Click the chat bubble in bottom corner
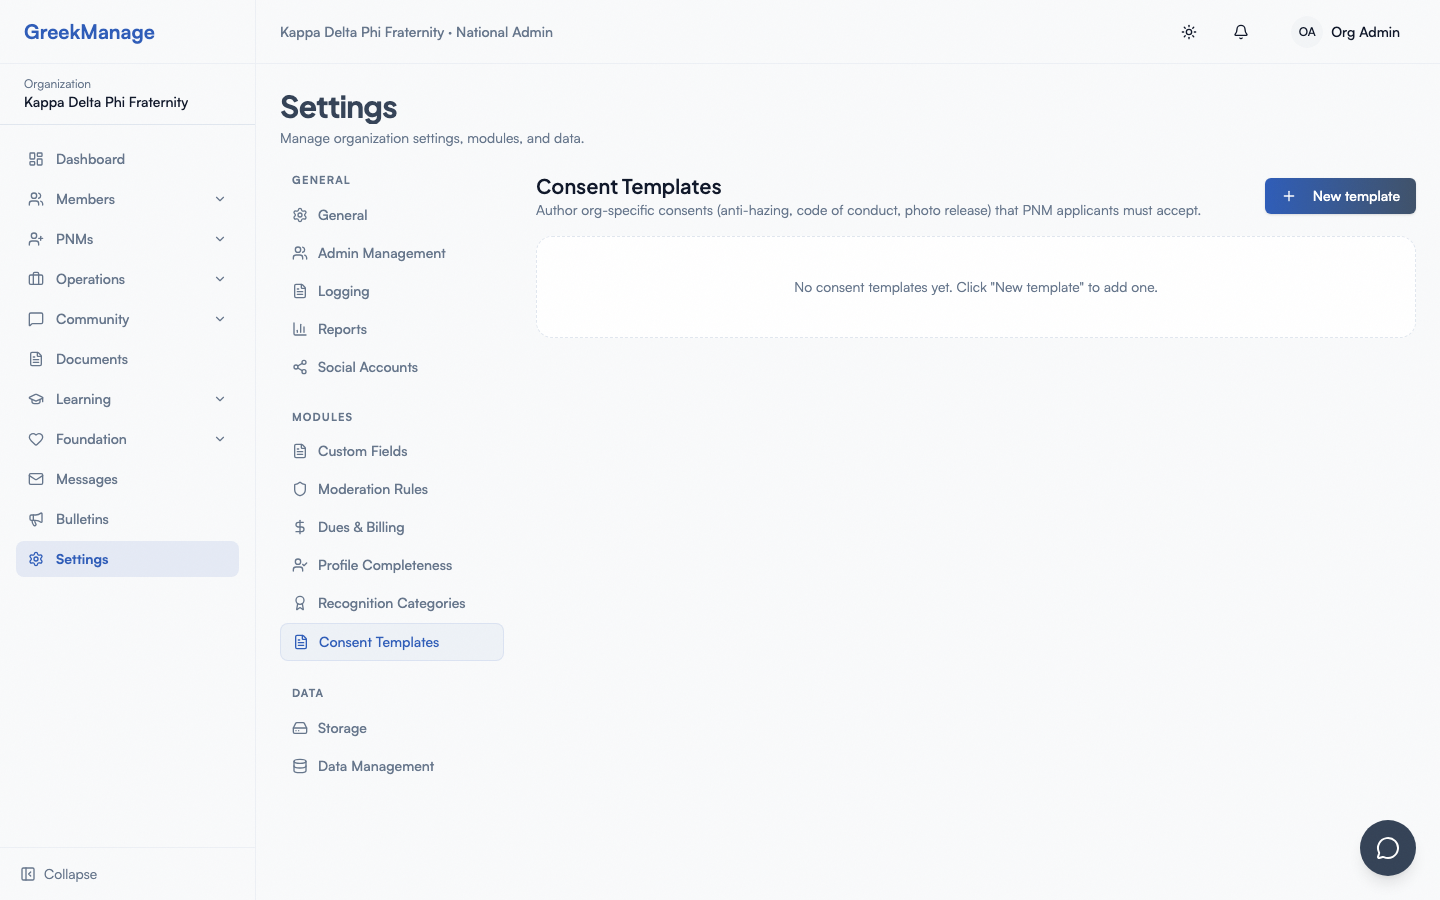 tap(1388, 848)
